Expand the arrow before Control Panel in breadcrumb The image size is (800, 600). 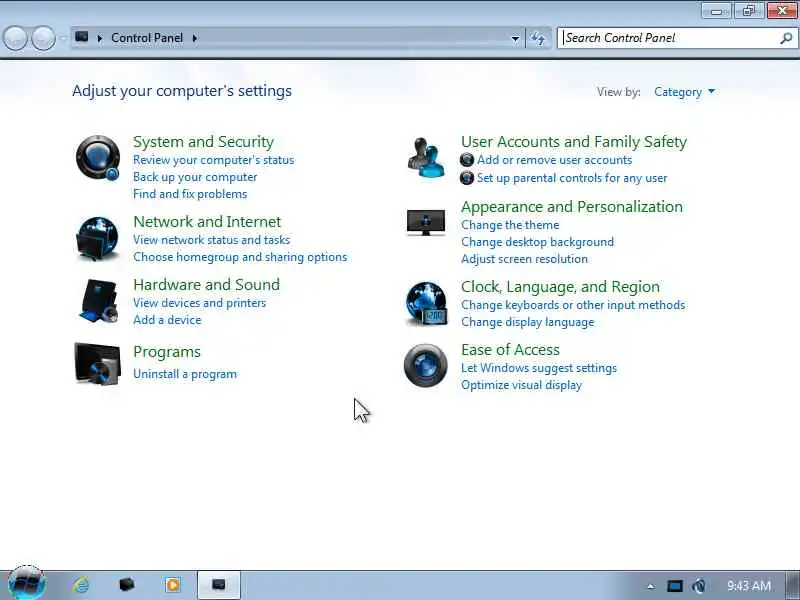(x=100, y=38)
